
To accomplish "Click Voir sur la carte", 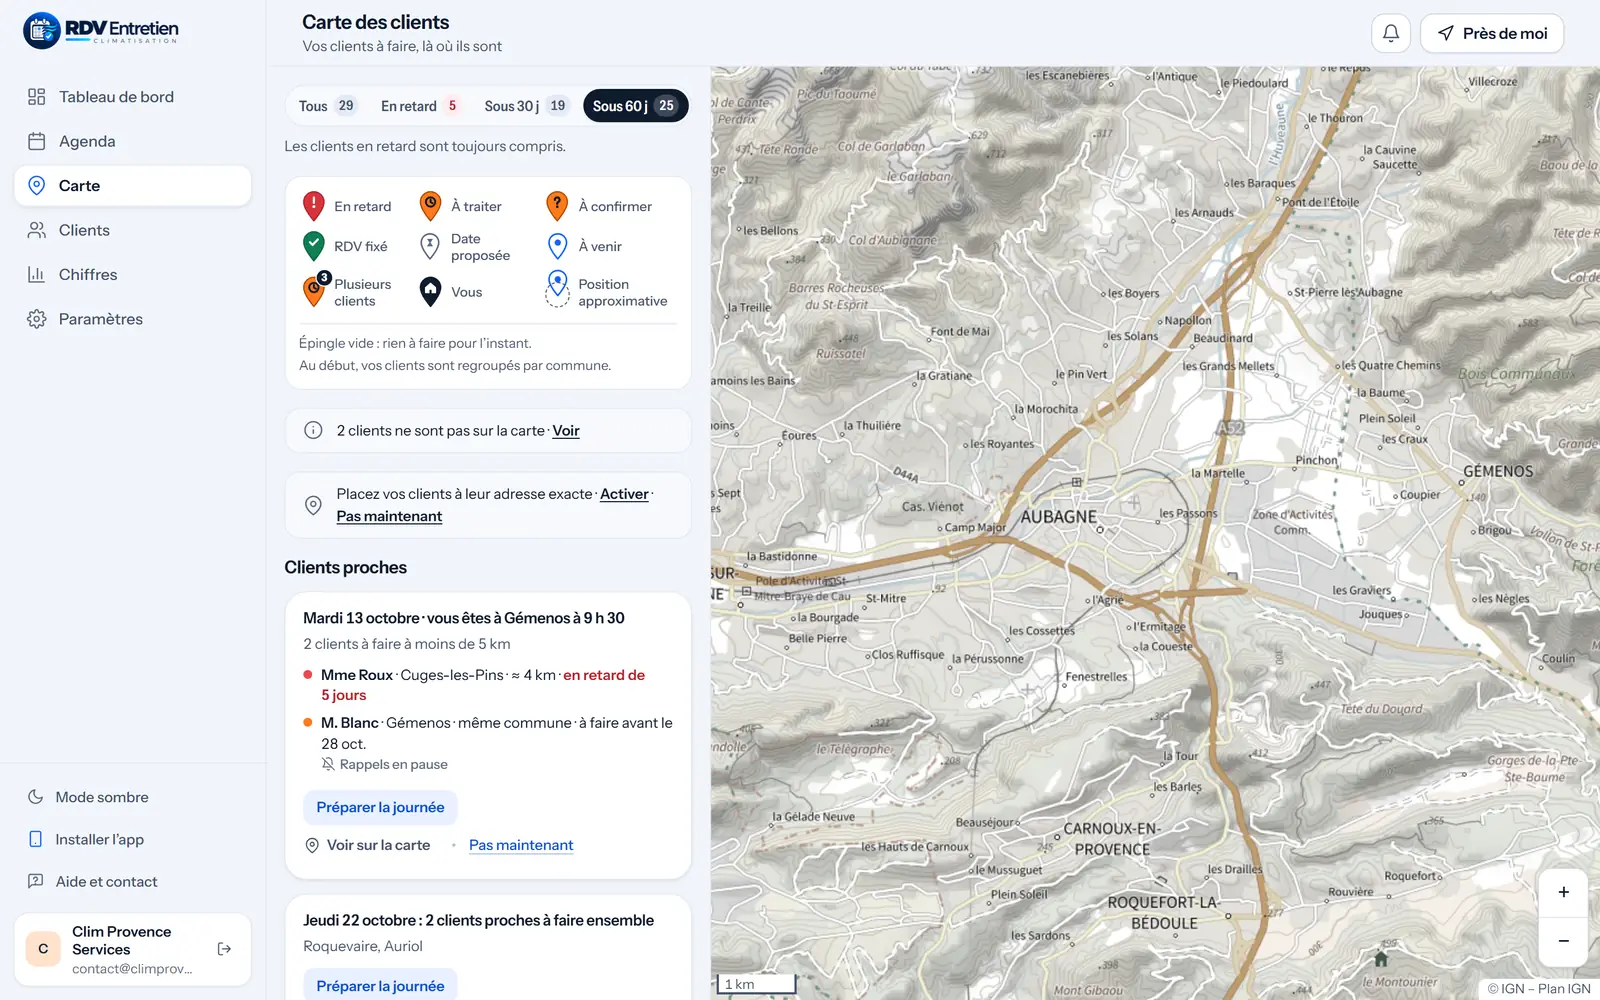I will click(367, 845).
